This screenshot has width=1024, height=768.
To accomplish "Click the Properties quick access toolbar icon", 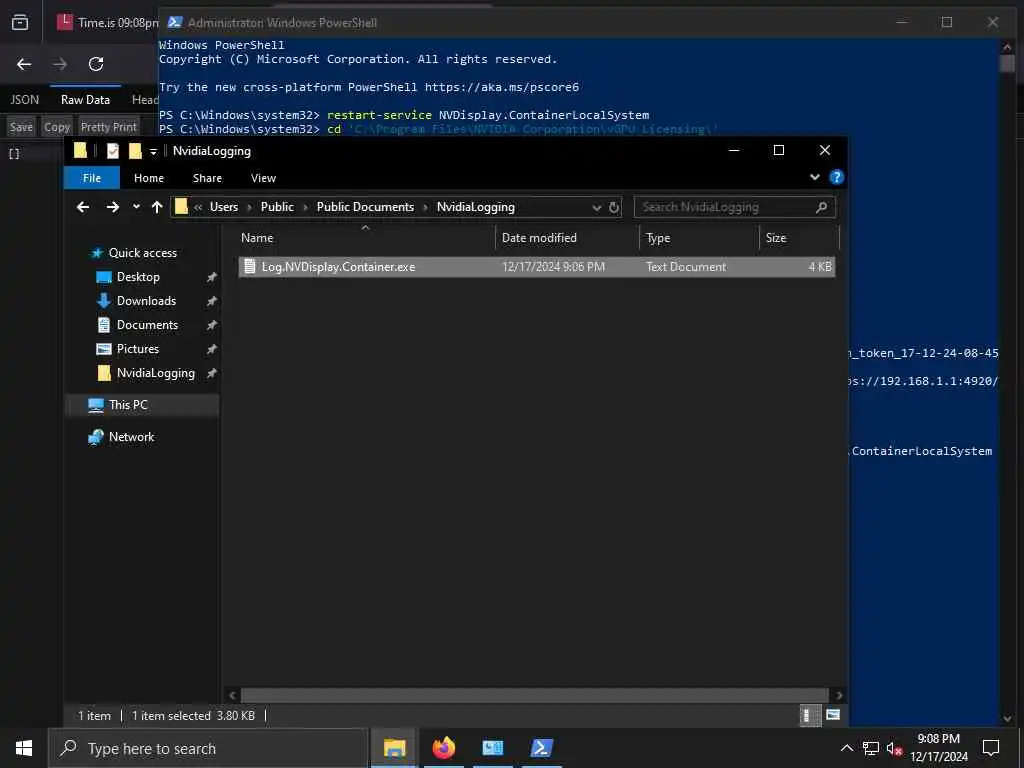I will 113,151.
